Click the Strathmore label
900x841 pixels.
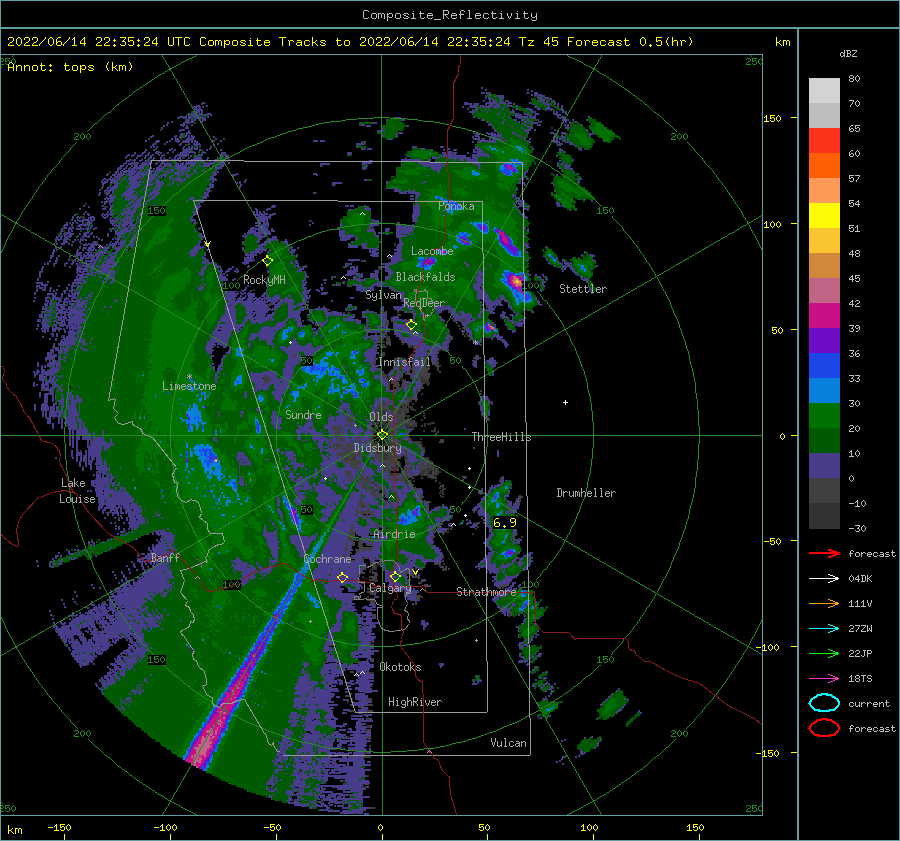click(486, 592)
